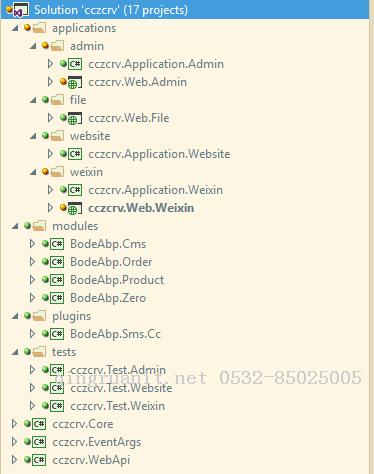The width and height of the screenshot is (374, 474).
Task: Click web project icon of cczcrv.Web.File
Action: pyautogui.click(x=75, y=118)
